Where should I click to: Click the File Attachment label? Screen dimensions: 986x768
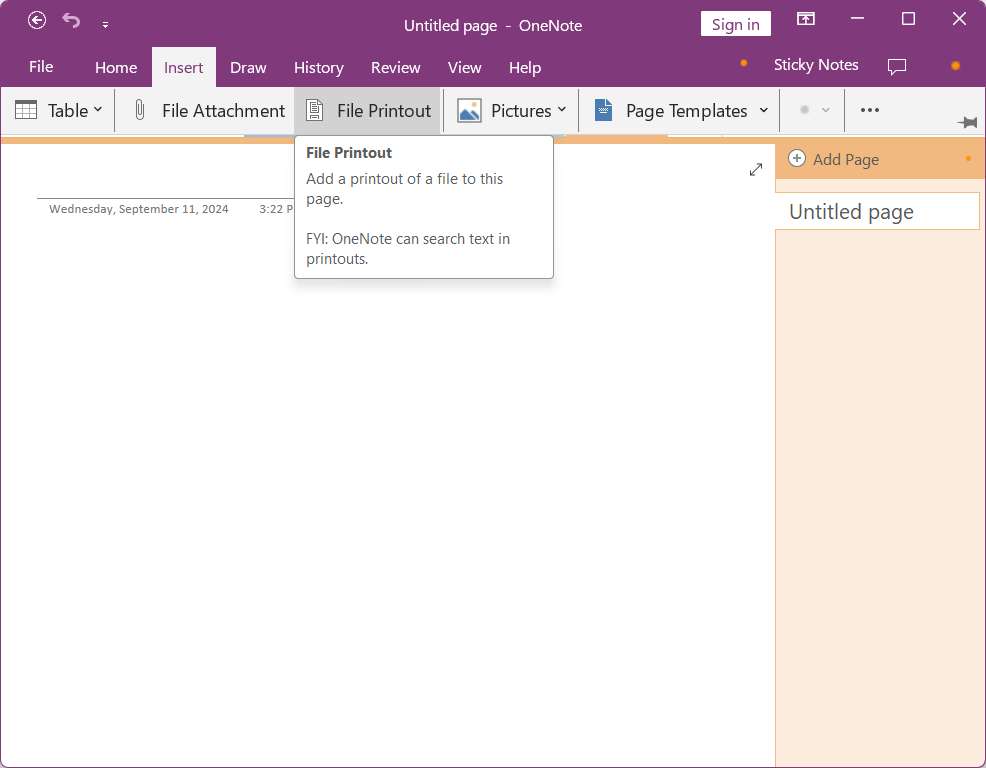tap(223, 111)
